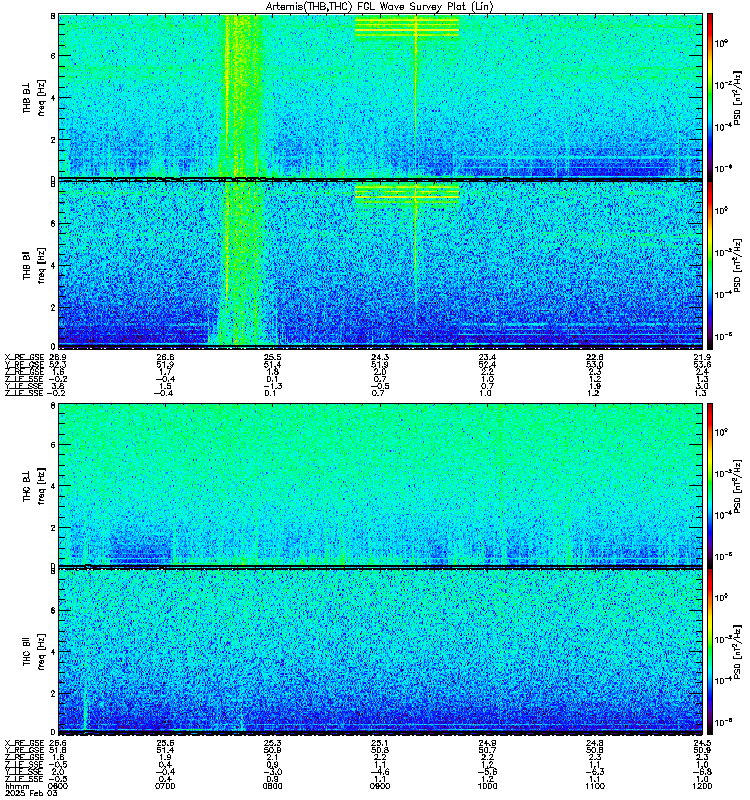Click PSD [nT²/Hz] label beside THC B∥ panel
Viewport: 750px width, 800px height.
click(737, 652)
